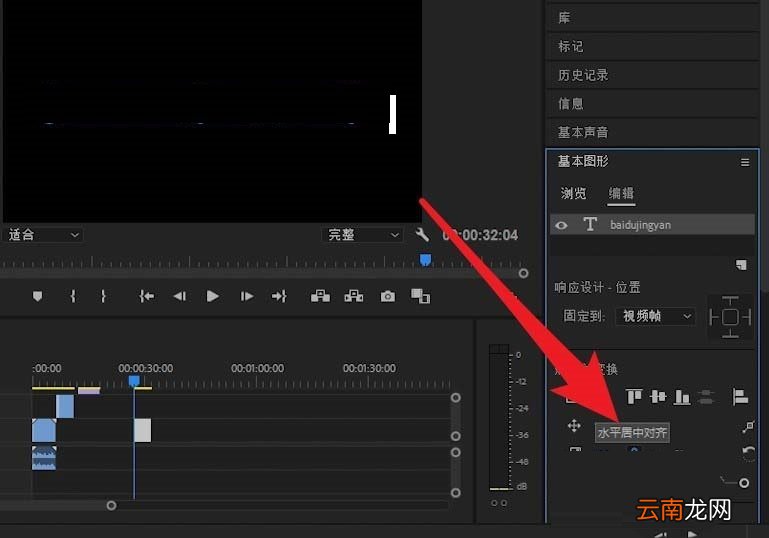769x538 pixels.
Task: Jump to the Out point
Action: click(279, 296)
